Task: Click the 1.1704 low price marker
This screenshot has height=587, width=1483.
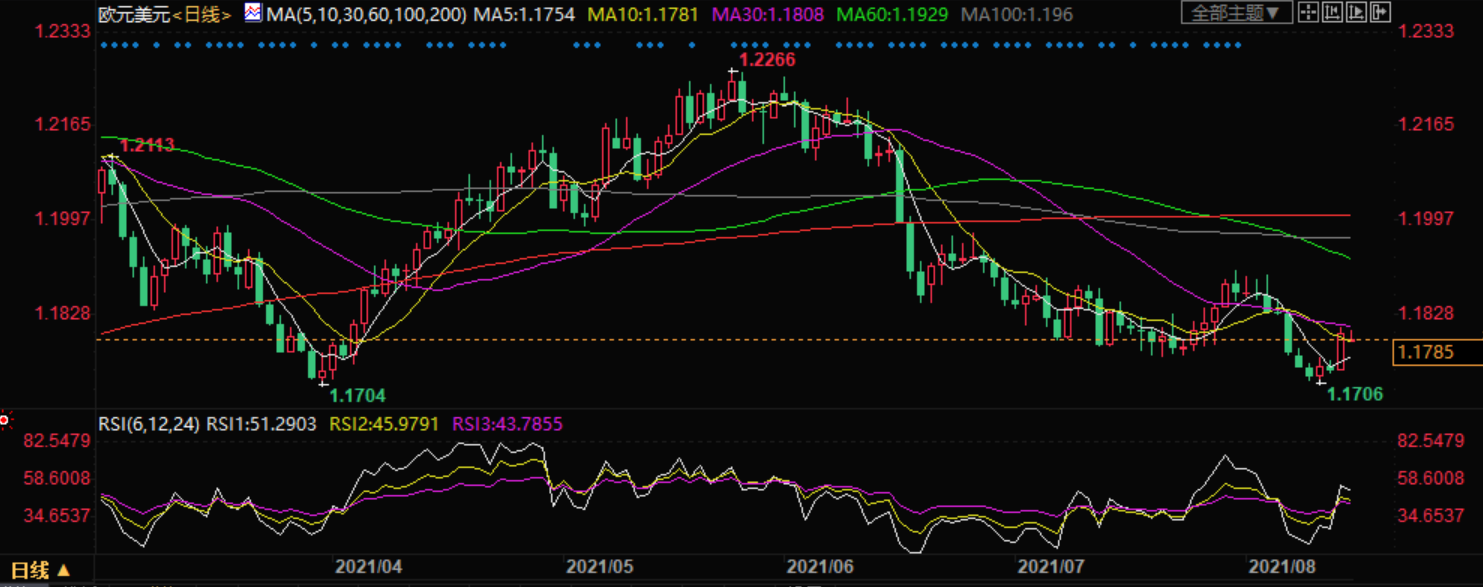Action: click(357, 395)
